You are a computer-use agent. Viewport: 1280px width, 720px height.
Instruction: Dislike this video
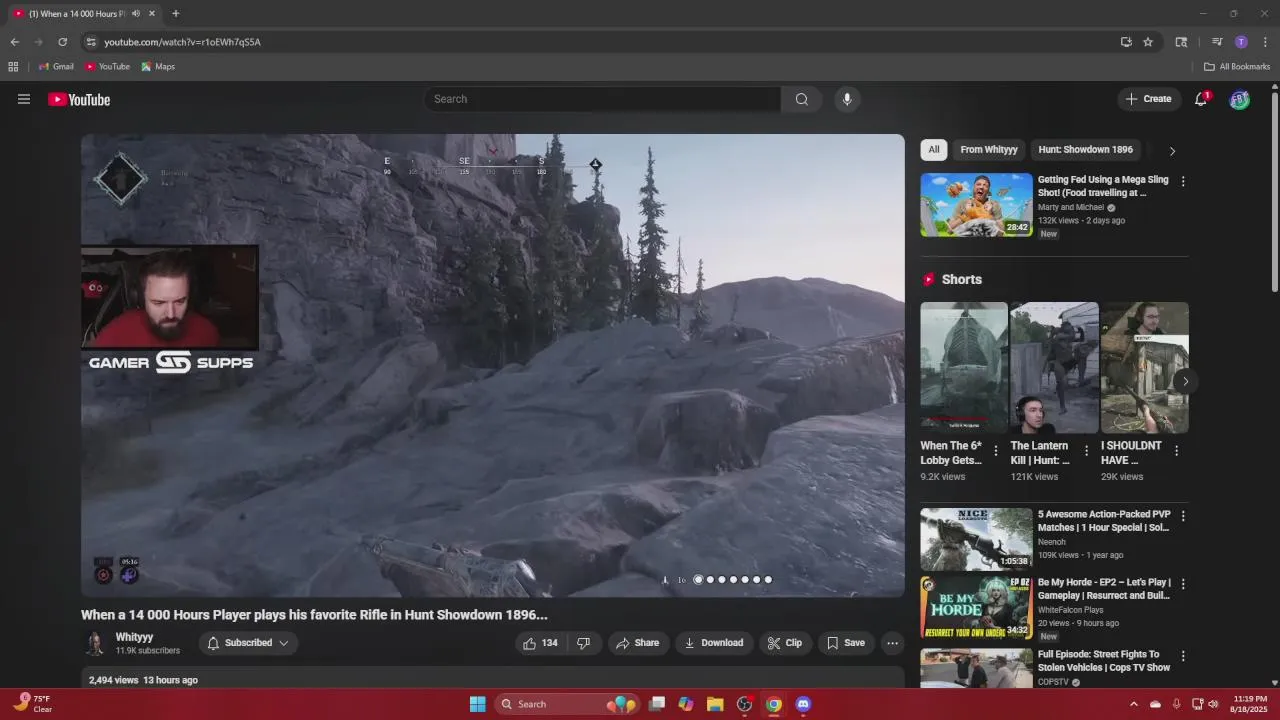point(584,643)
